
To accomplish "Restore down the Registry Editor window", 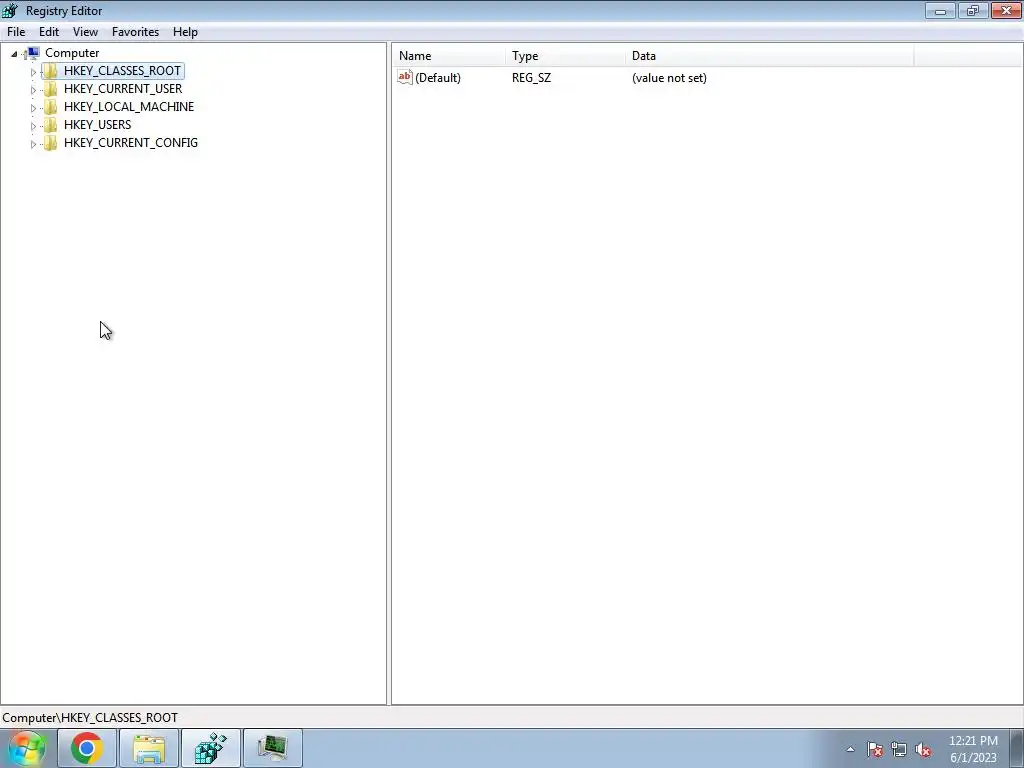I will [x=973, y=10].
